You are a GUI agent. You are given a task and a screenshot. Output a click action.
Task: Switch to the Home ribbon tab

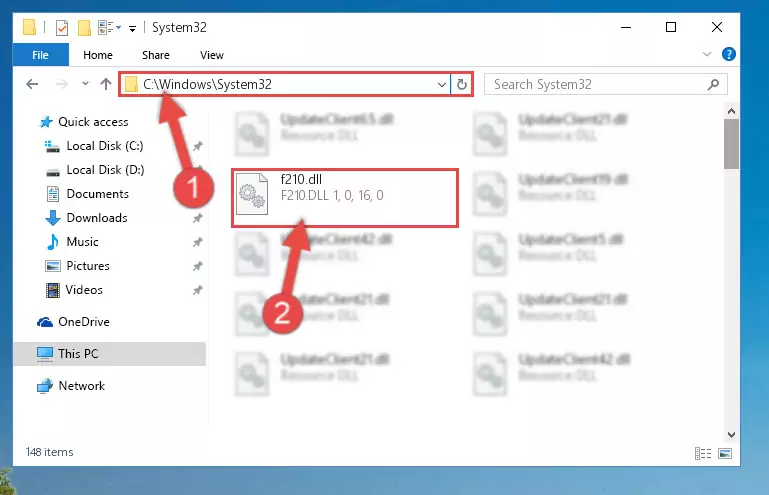coord(98,55)
